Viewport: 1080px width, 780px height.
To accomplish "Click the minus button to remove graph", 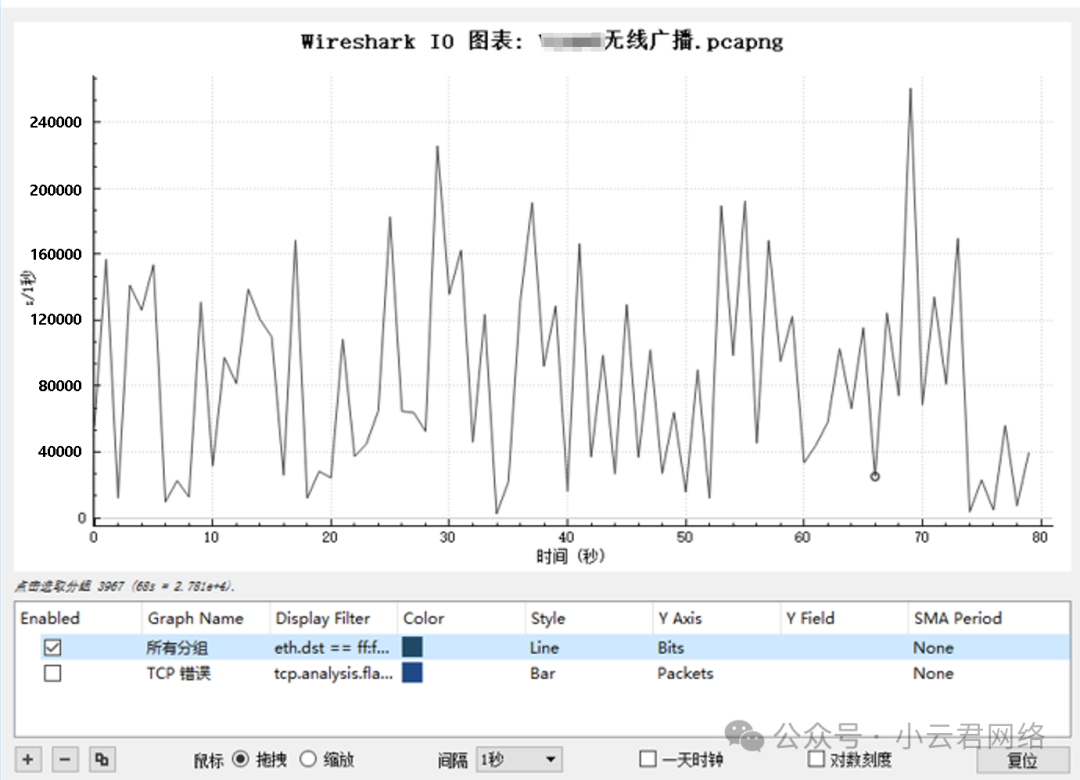I will [64, 760].
